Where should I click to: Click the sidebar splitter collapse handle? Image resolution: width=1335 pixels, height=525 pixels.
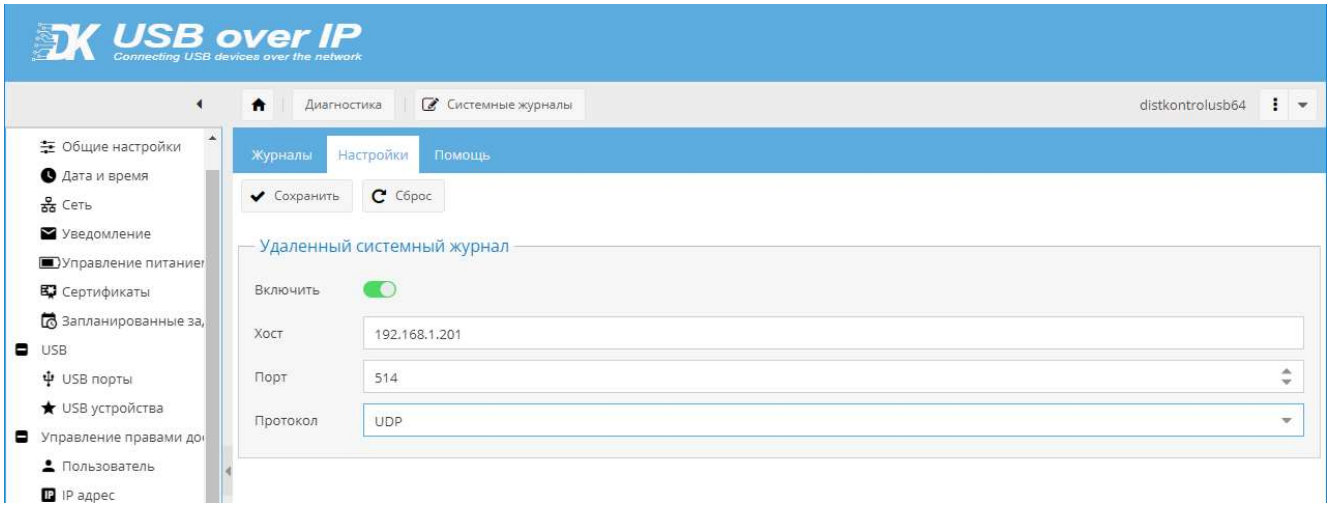point(226,470)
